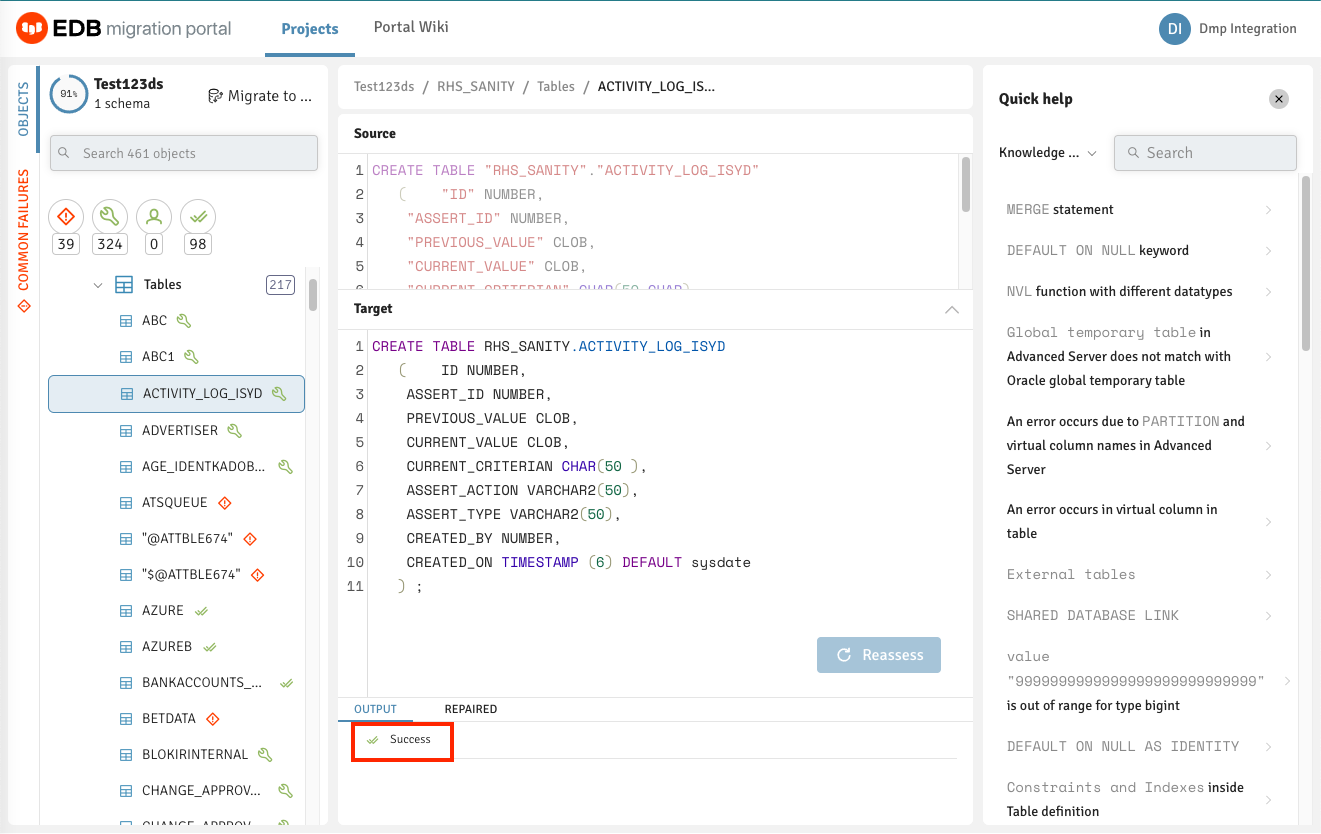
Task: Expand the External tables help entry
Action: click(1139, 575)
